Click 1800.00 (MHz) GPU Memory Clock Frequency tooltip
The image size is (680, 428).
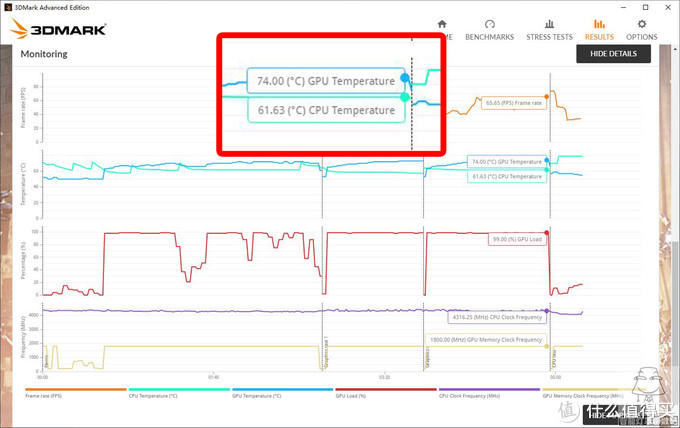point(486,340)
